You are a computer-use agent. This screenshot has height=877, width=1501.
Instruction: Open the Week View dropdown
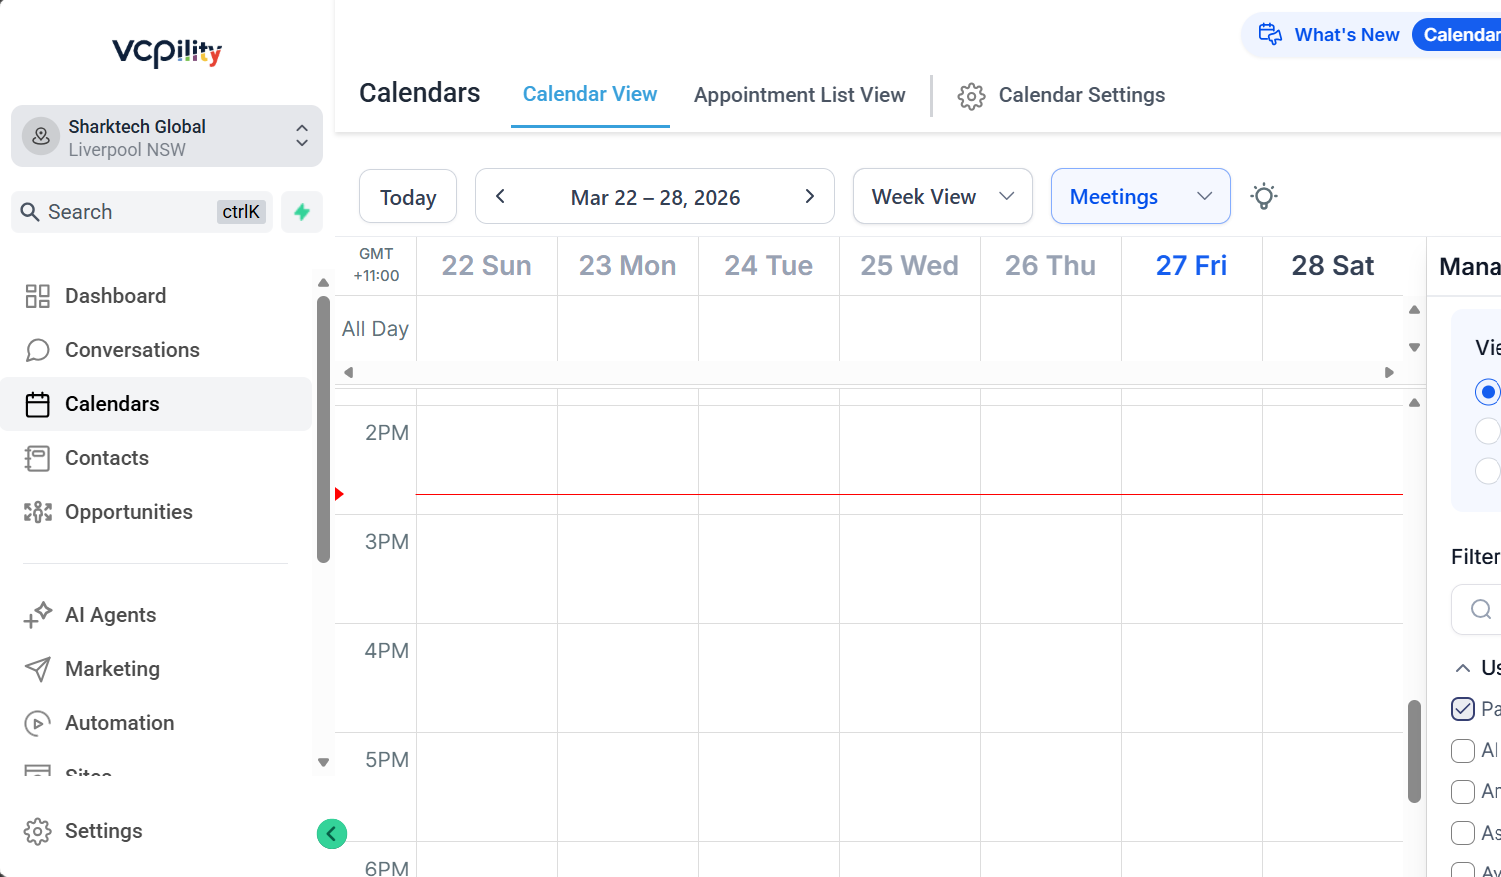point(941,196)
